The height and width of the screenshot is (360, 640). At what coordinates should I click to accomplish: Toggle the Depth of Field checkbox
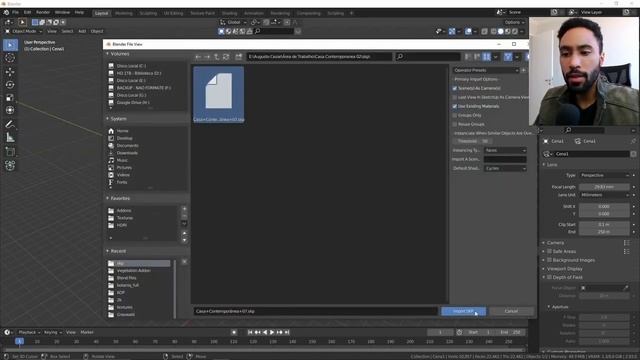click(549, 277)
